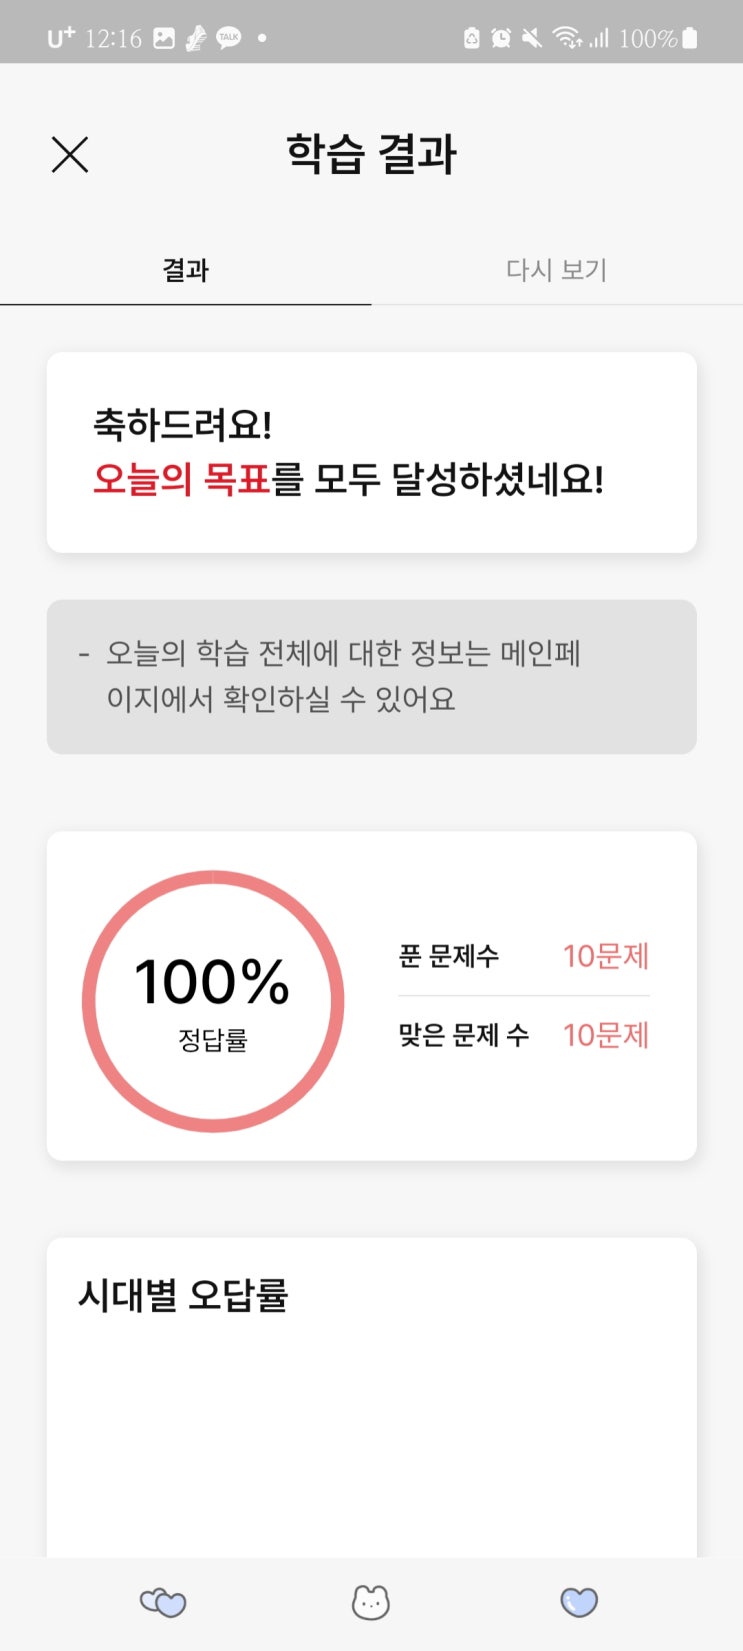Tap the 오늘의 목표 red text
743x1651 pixels.
pyautogui.click(x=182, y=480)
